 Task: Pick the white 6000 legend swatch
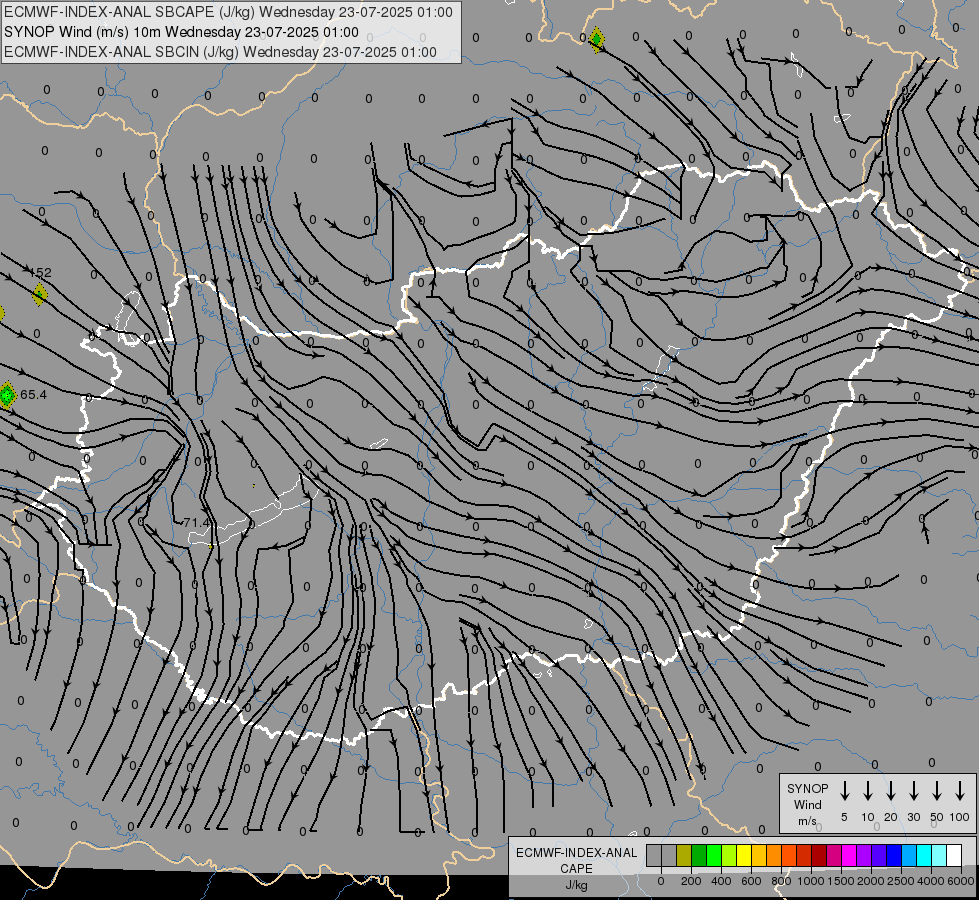coord(954,855)
